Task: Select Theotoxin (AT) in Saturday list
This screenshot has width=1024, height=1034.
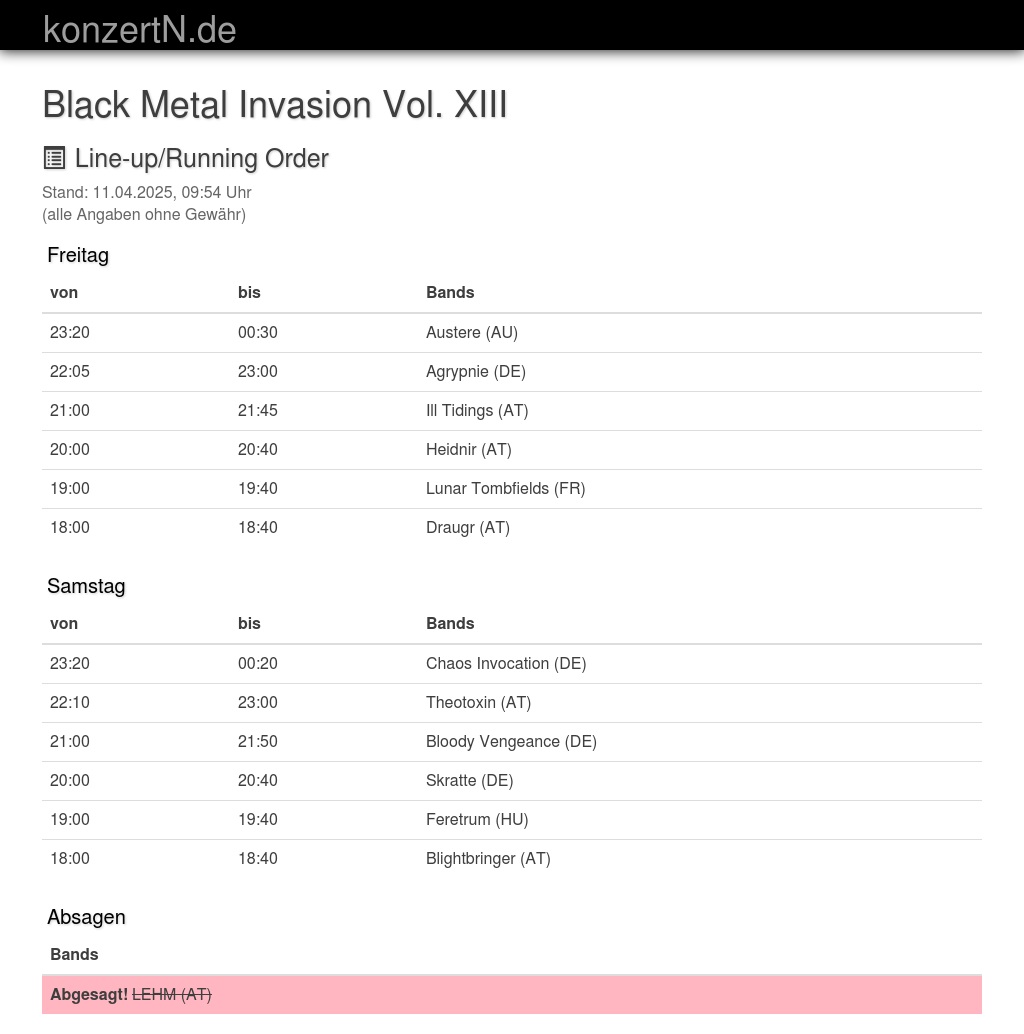Action: pos(478,703)
